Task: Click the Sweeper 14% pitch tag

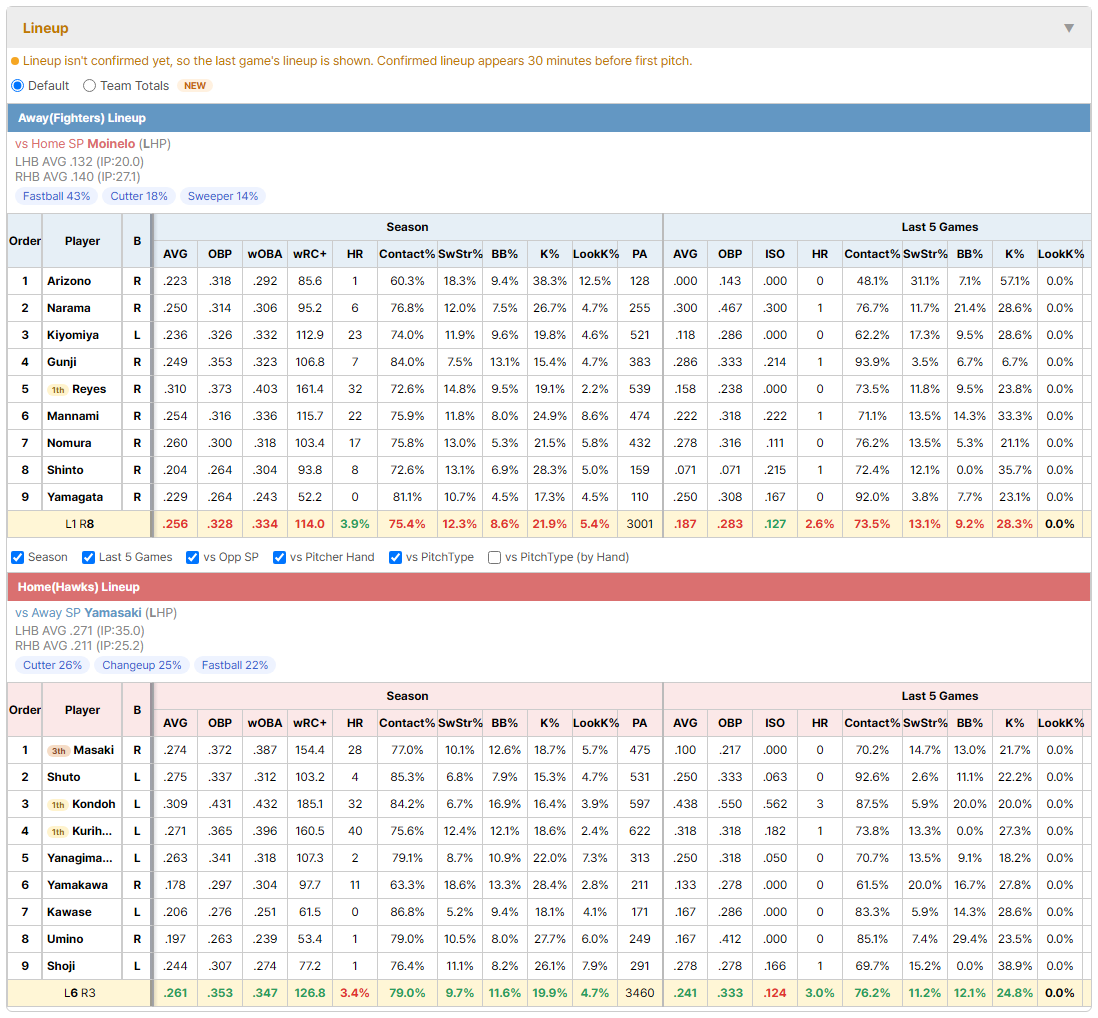Action: coord(223,196)
